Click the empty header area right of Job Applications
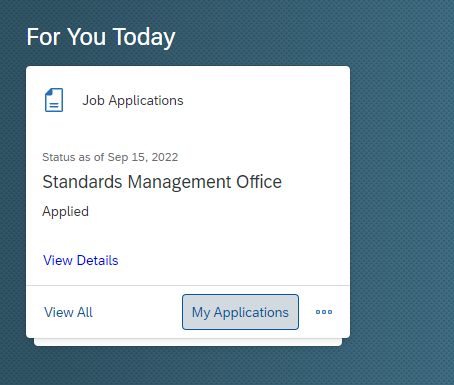Image resolution: width=454 pixels, height=385 pixels. [263, 100]
